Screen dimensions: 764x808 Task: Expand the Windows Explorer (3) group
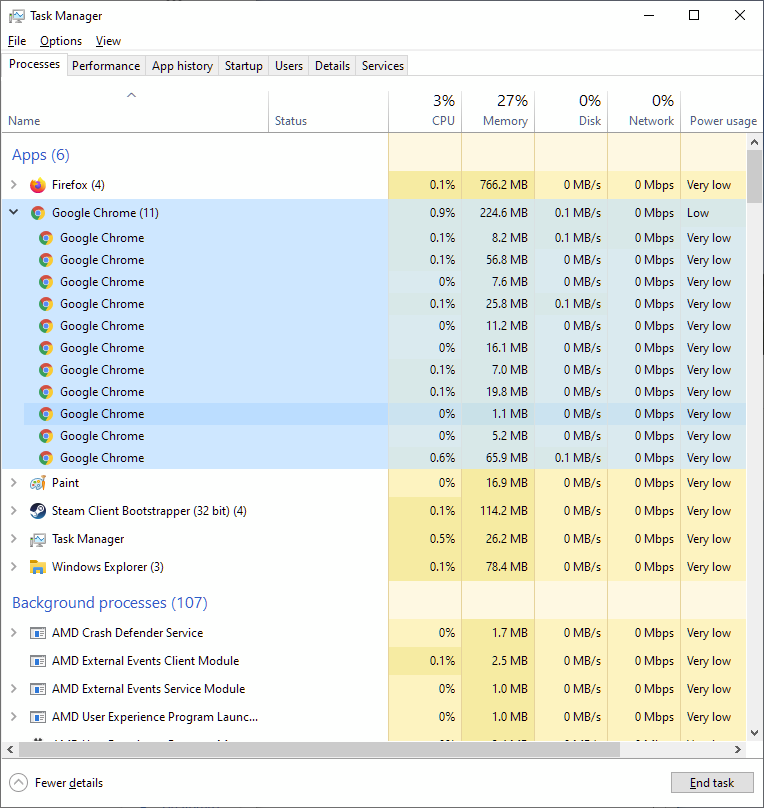[14, 566]
